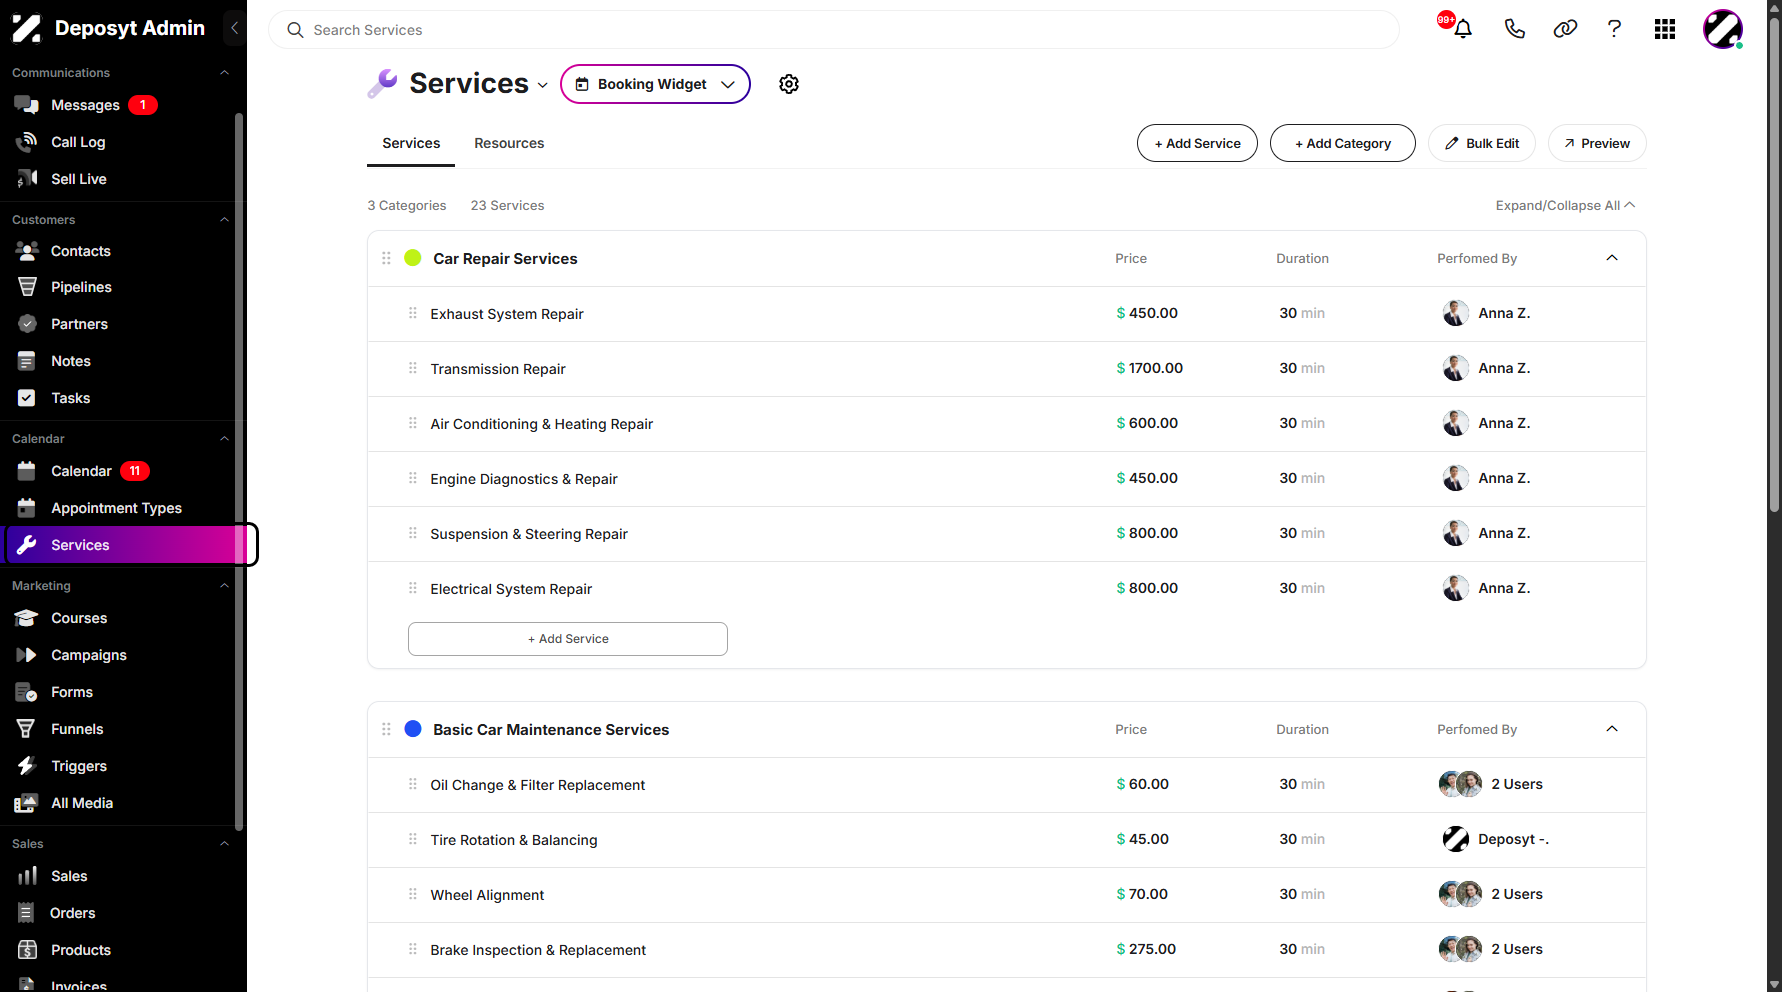Click the phone dialer icon
The image size is (1782, 992).
1514,29
